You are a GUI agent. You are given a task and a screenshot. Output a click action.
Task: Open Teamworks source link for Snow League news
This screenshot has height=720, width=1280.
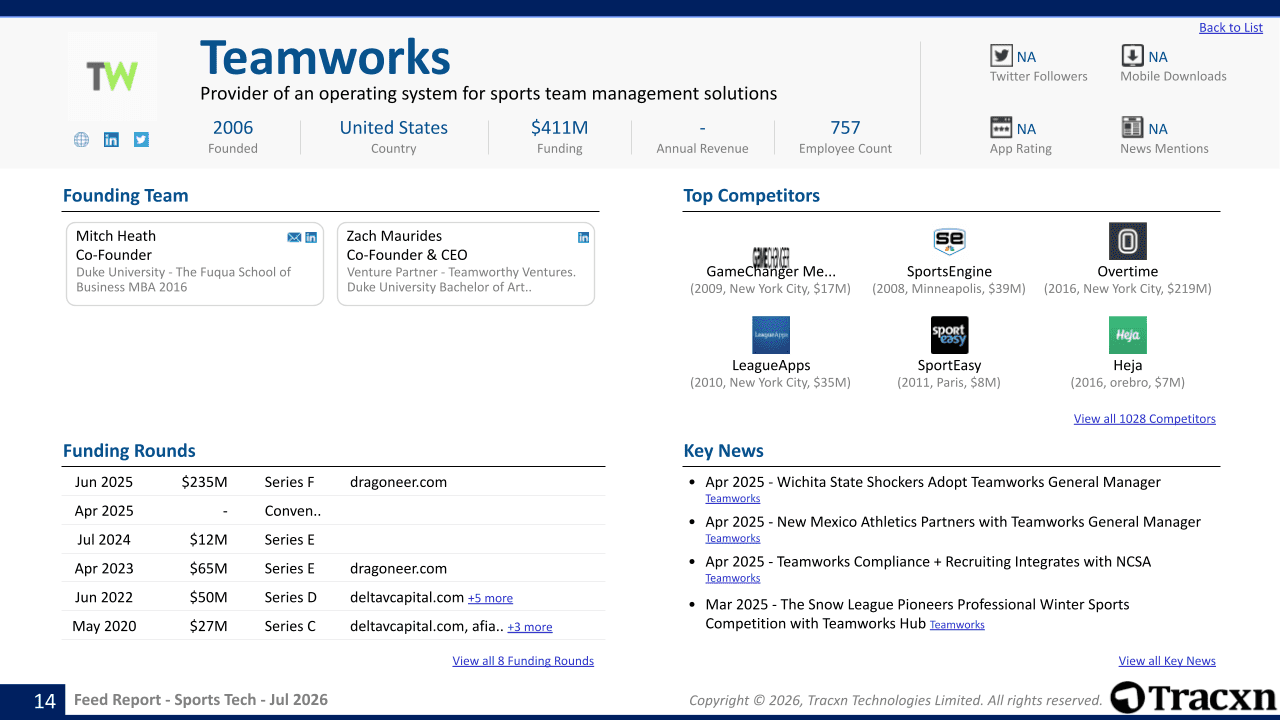coord(957,625)
